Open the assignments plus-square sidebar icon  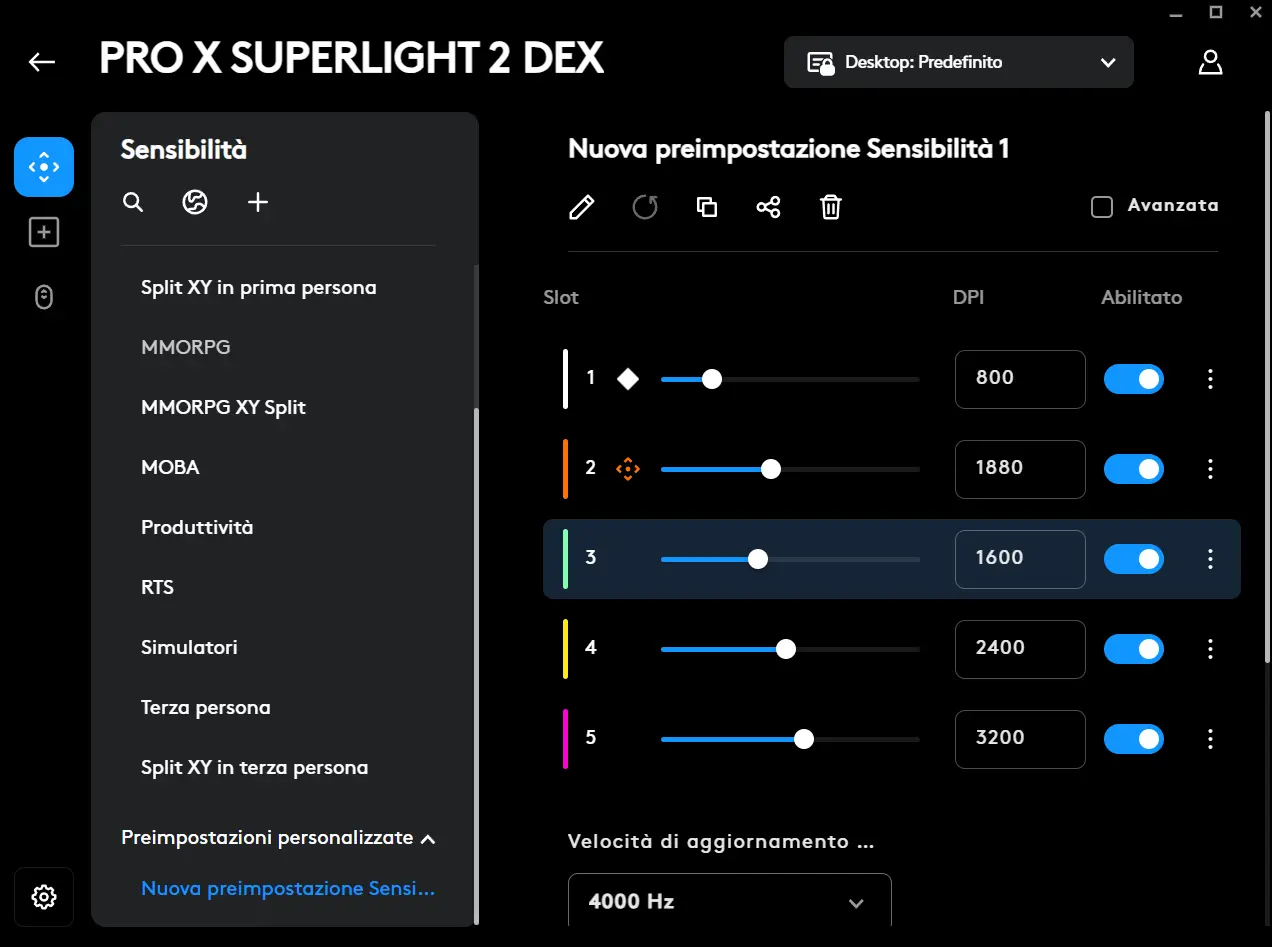[44, 233]
